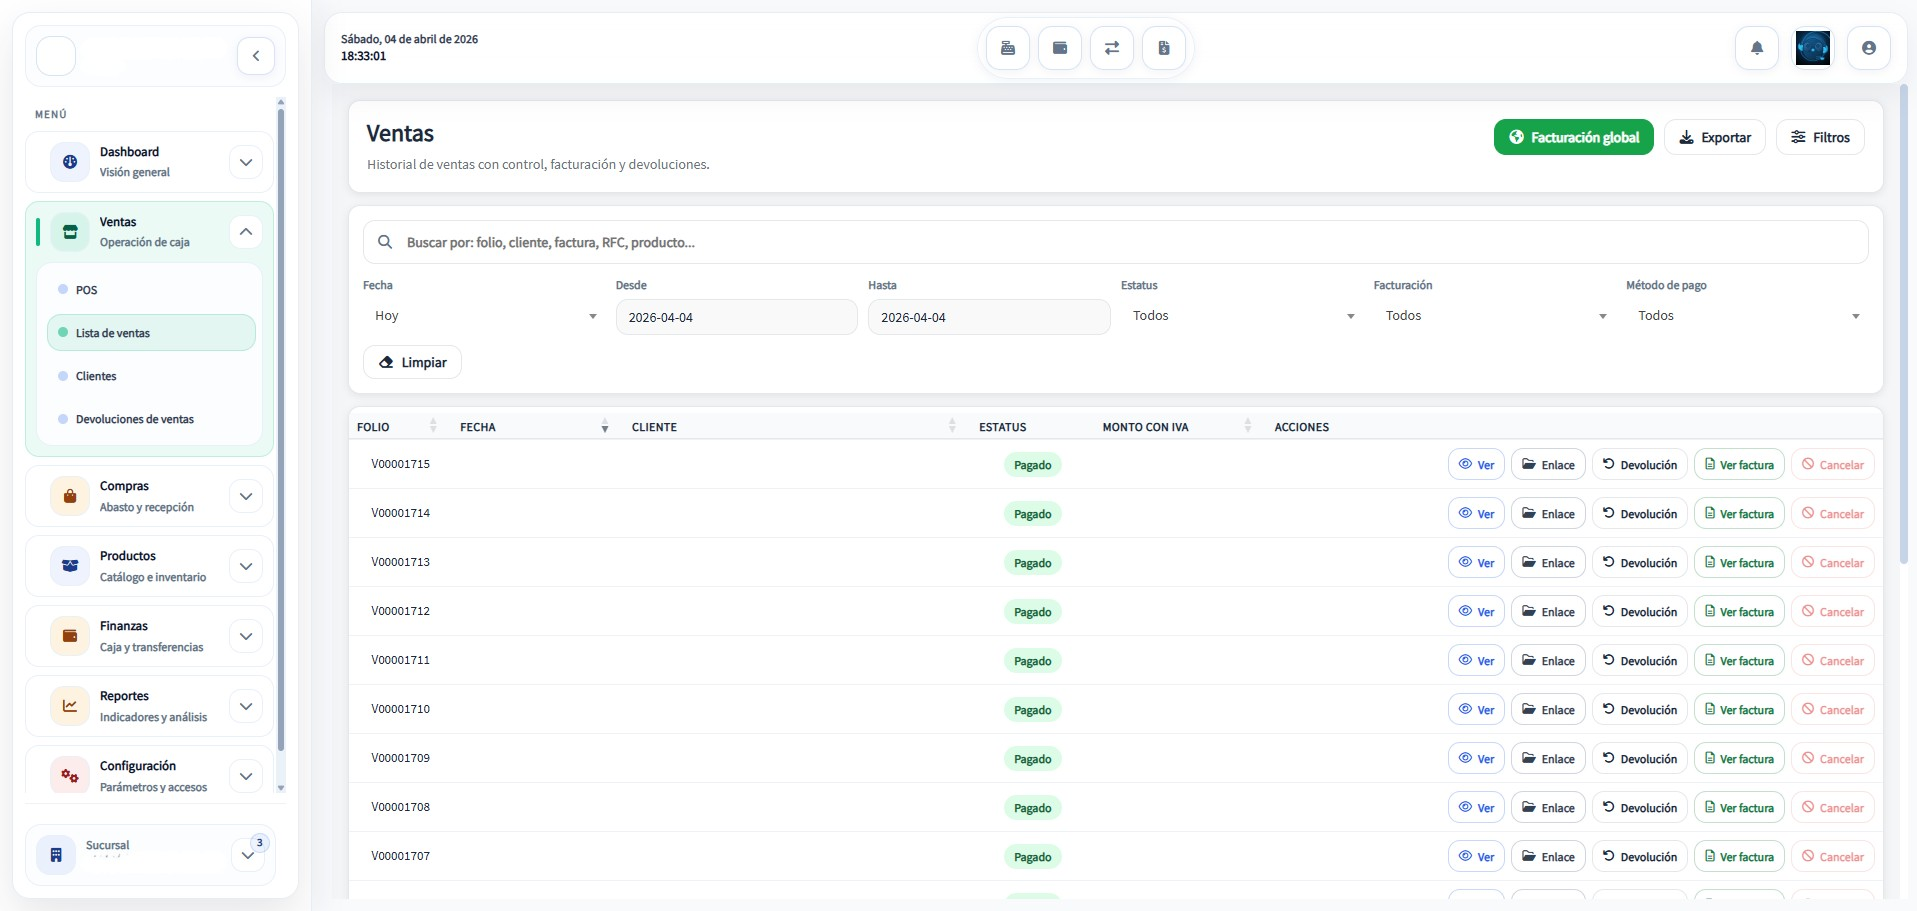Go to Devoluciones de ventas submenu
This screenshot has width=1917, height=911.
click(x=135, y=419)
